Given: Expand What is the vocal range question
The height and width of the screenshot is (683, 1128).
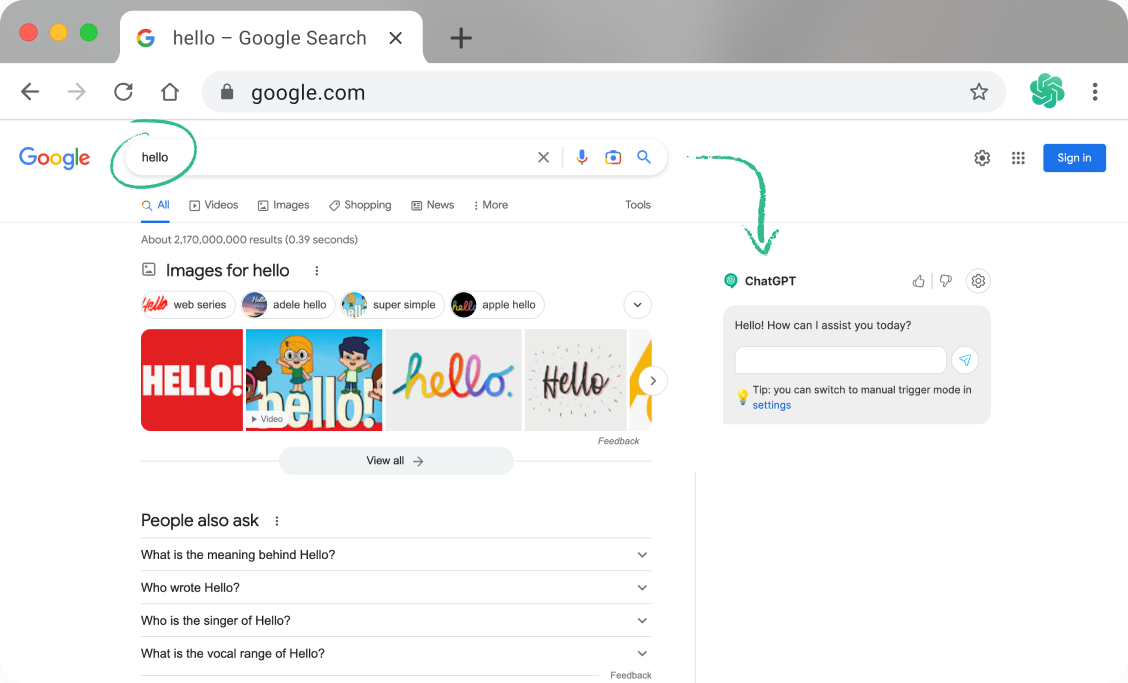Looking at the screenshot, I should point(396,653).
